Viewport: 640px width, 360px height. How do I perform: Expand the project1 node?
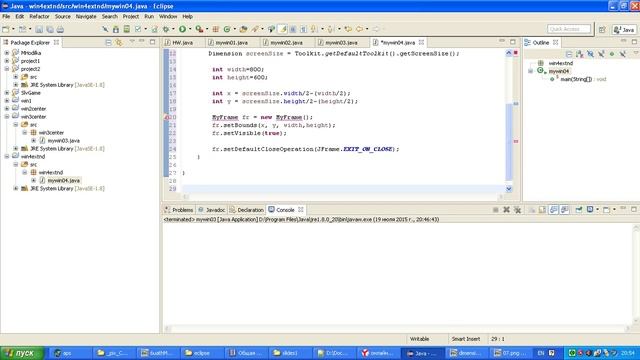(7, 61)
